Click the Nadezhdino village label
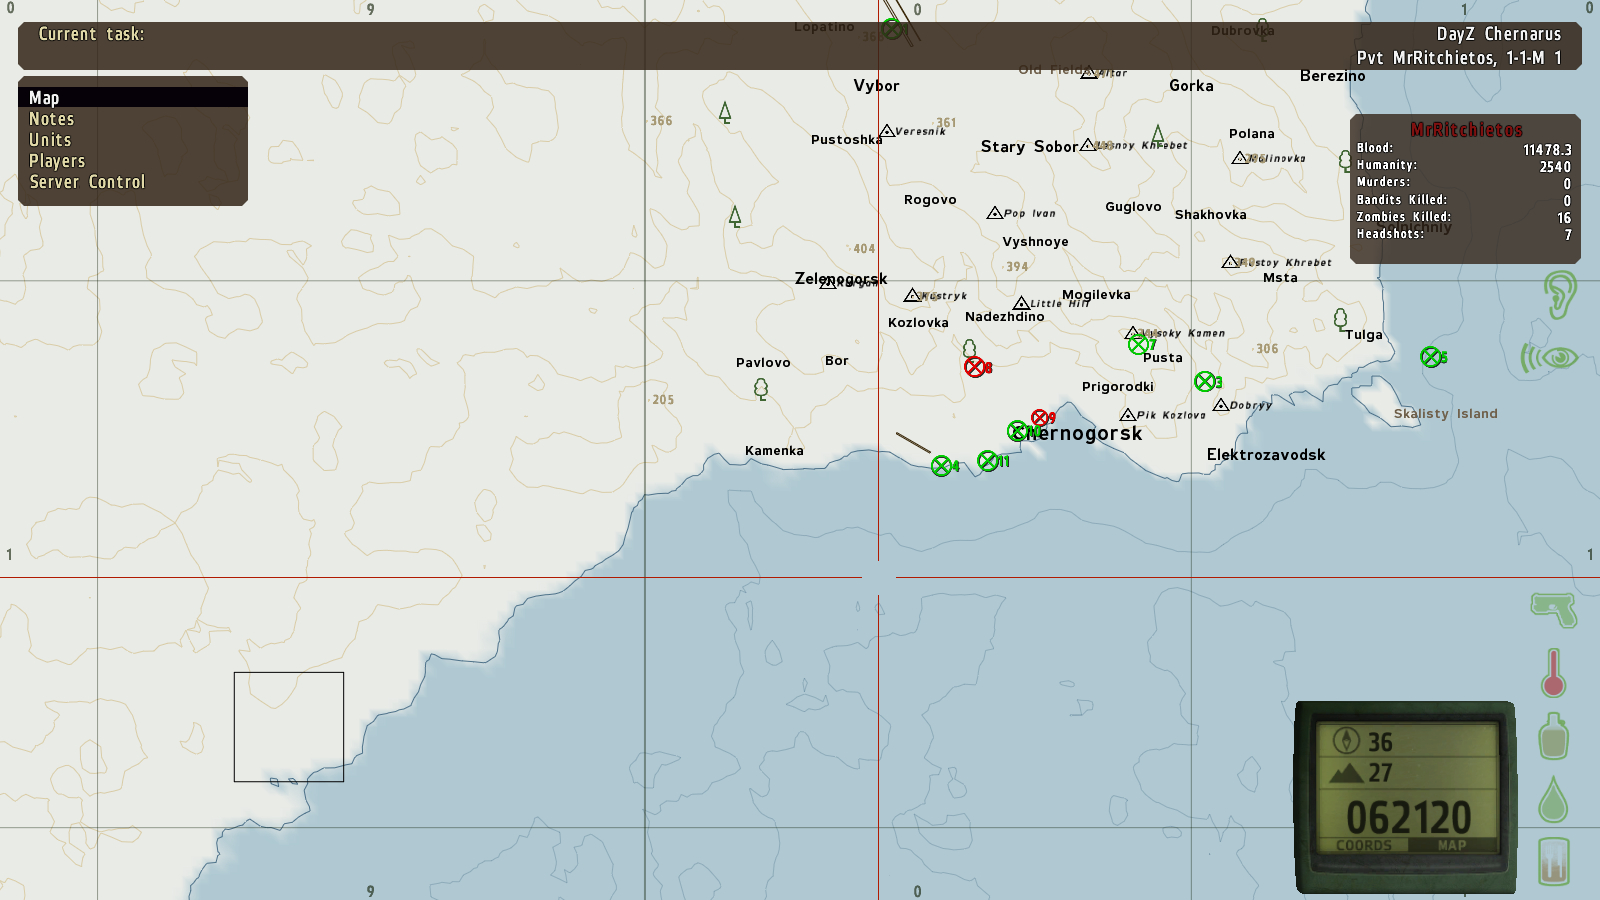The width and height of the screenshot is (1600, 900). pyautogui.click(x=1005, y=316)
